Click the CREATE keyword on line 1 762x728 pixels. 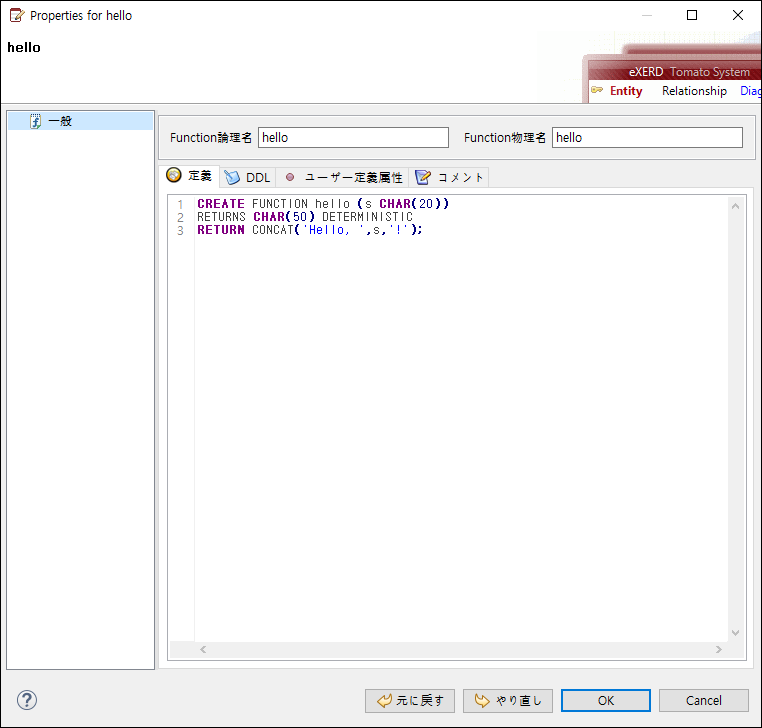(x=221, y=204)
